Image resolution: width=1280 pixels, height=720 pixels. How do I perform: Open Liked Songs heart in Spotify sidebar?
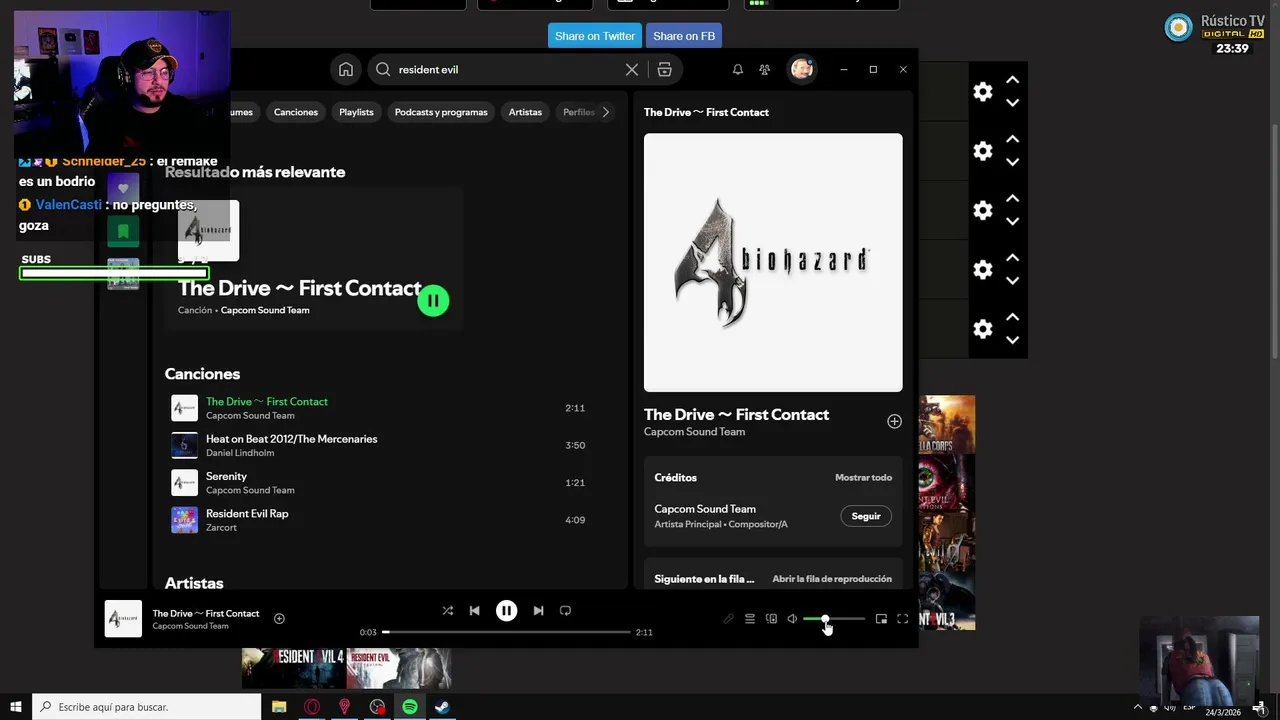click(x=123, y=188)
